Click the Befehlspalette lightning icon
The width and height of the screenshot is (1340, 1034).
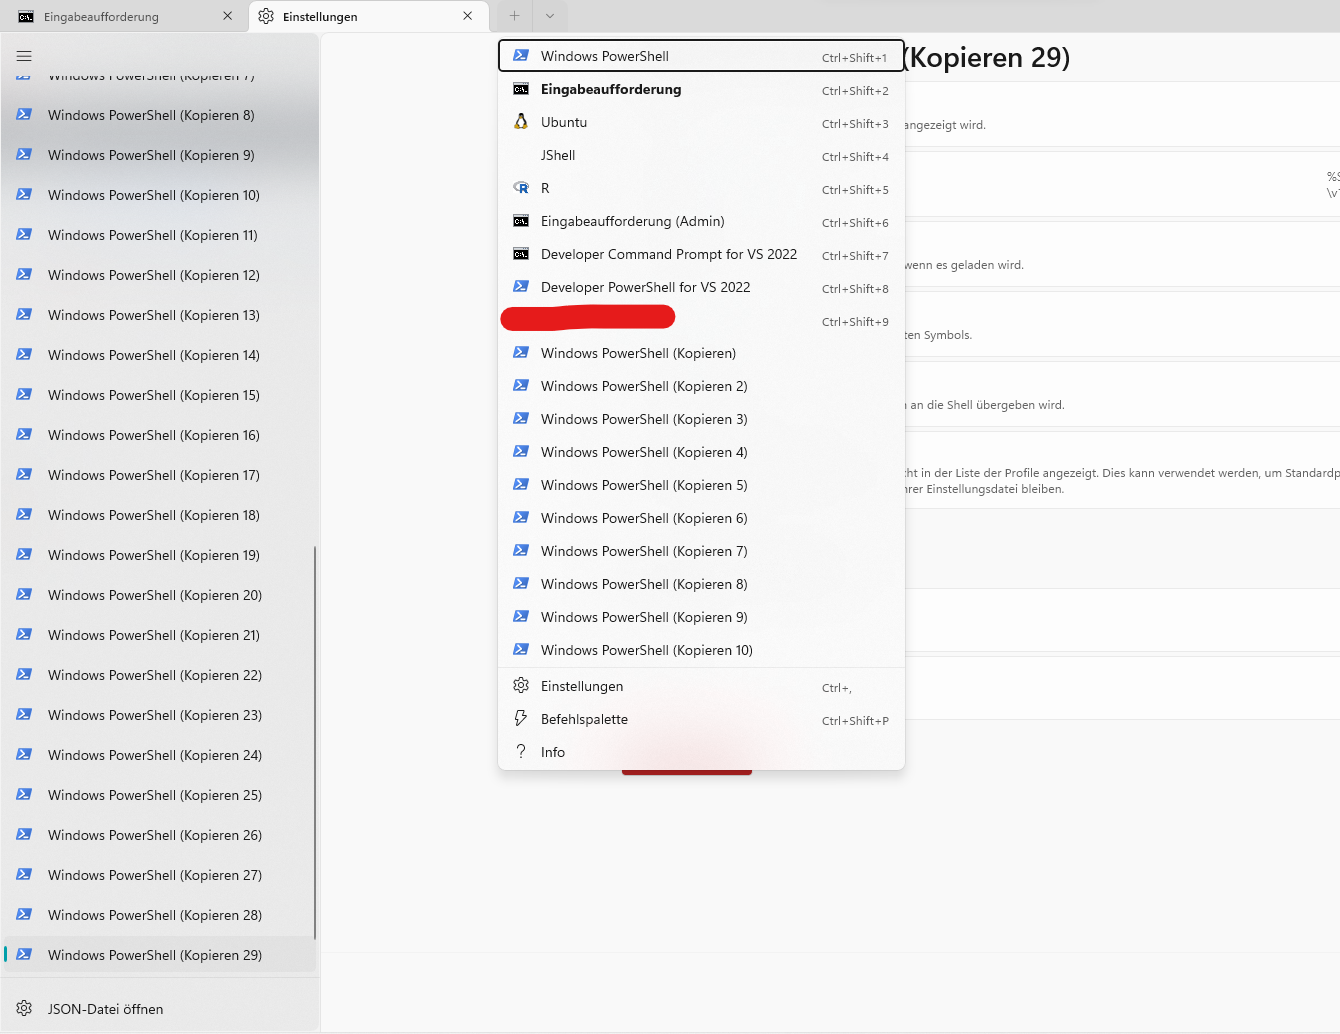[521, 718]
